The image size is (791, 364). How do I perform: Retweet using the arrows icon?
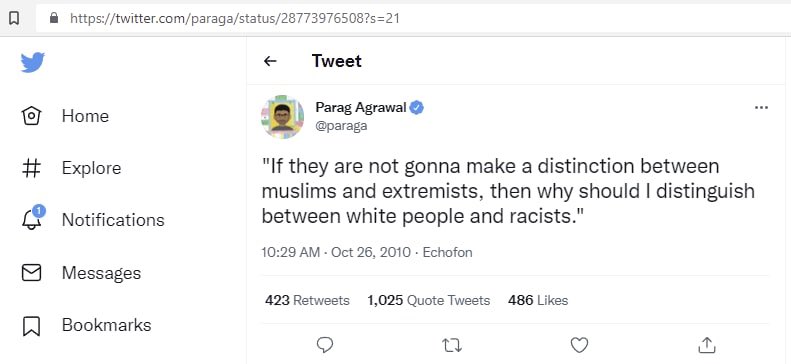[x=452, y=345]
